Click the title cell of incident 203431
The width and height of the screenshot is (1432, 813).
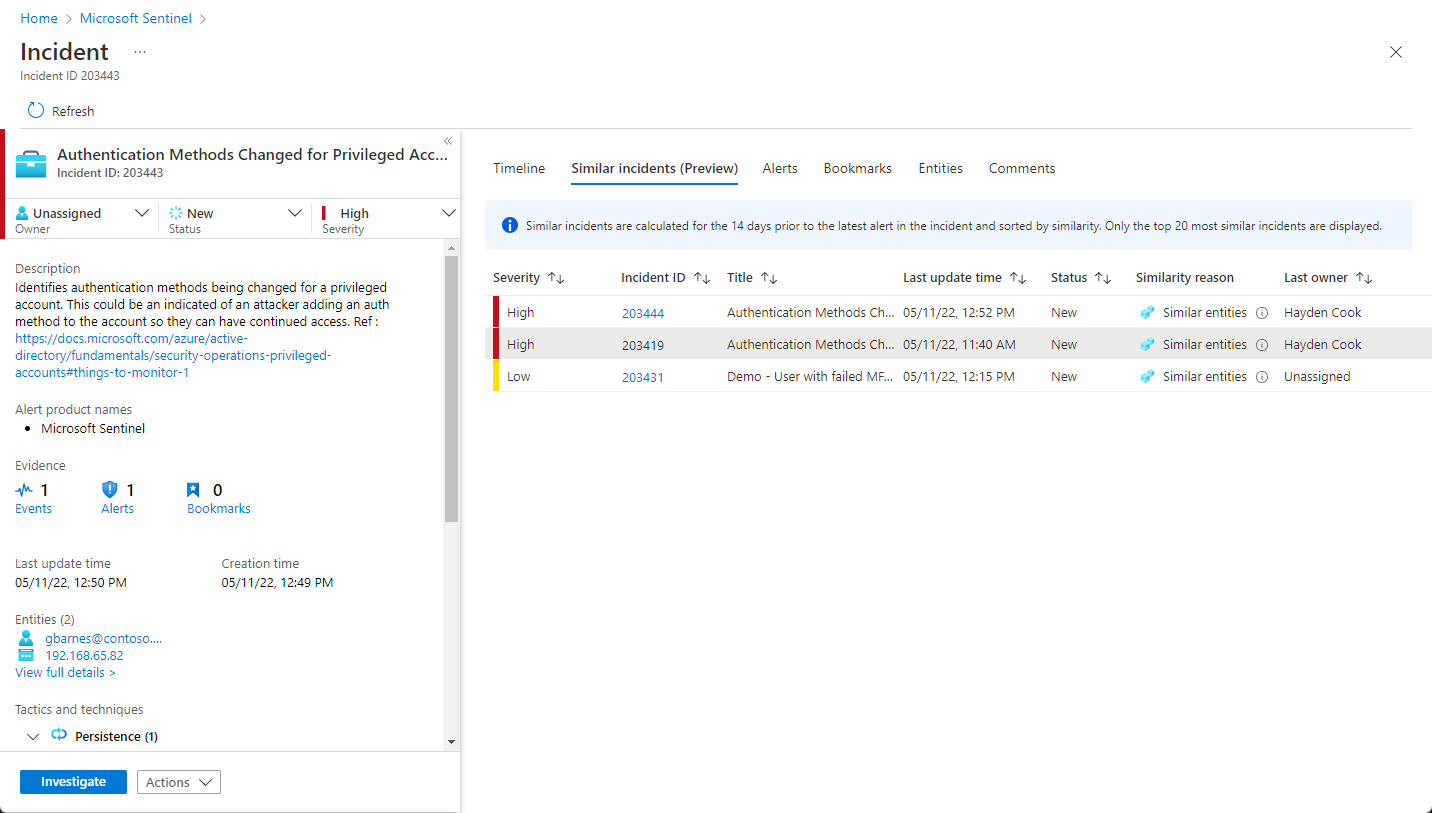click(811, 377)
